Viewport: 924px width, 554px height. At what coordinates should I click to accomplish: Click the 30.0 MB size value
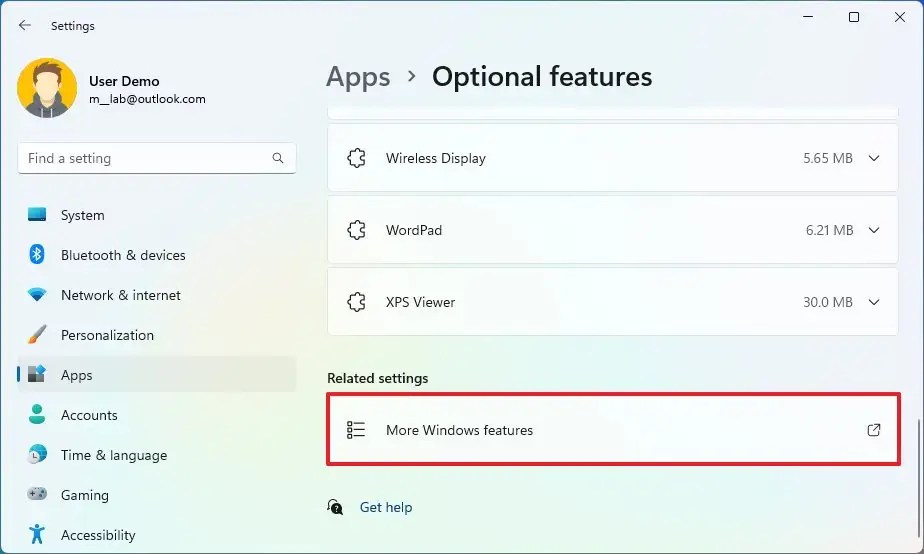click(x=828, y=302)
